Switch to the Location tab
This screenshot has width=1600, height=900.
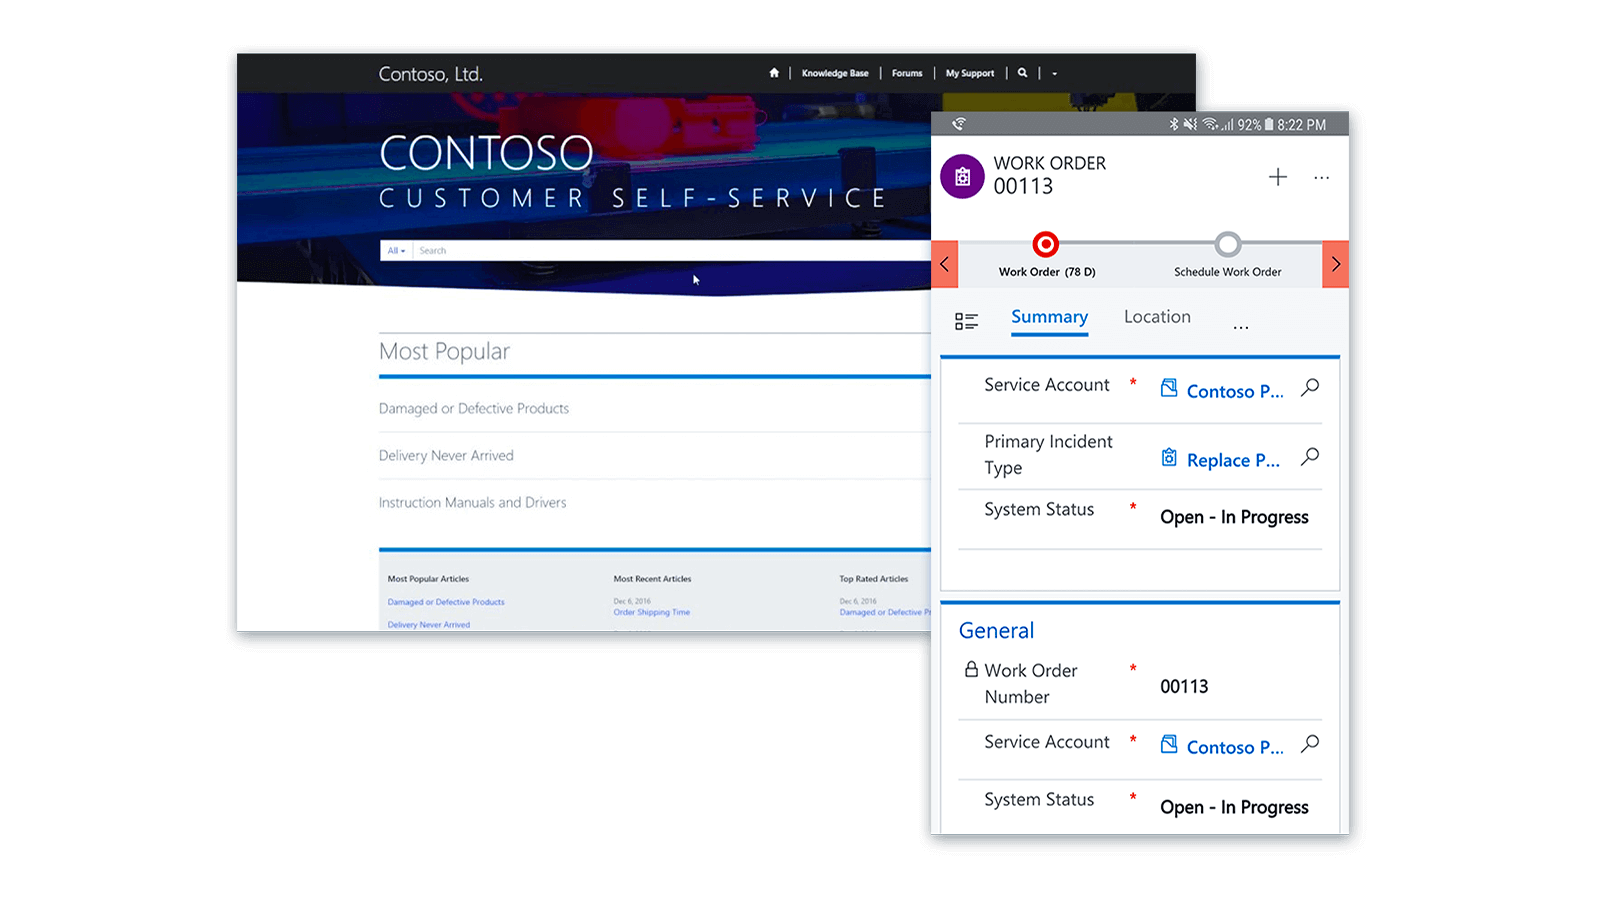[x=1157, y=317]
